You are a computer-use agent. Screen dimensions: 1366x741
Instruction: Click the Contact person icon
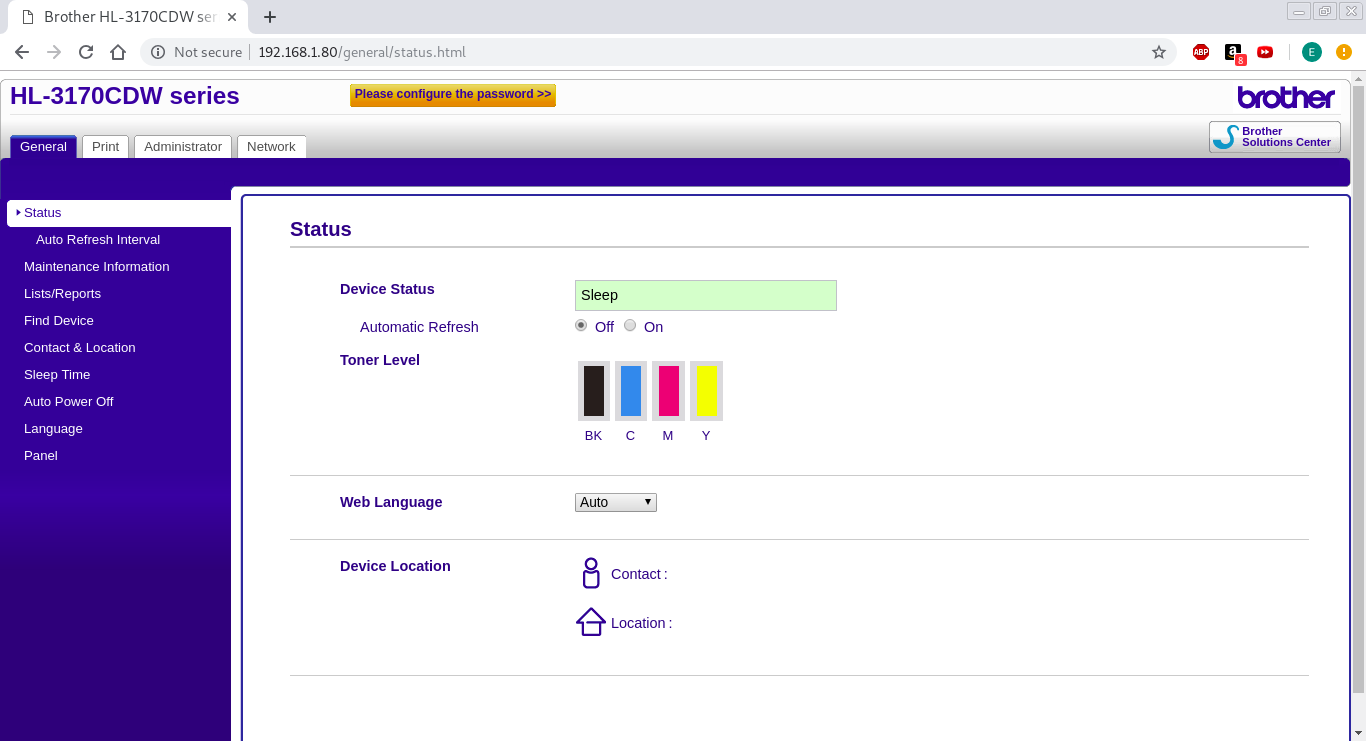tap(591, 573)
